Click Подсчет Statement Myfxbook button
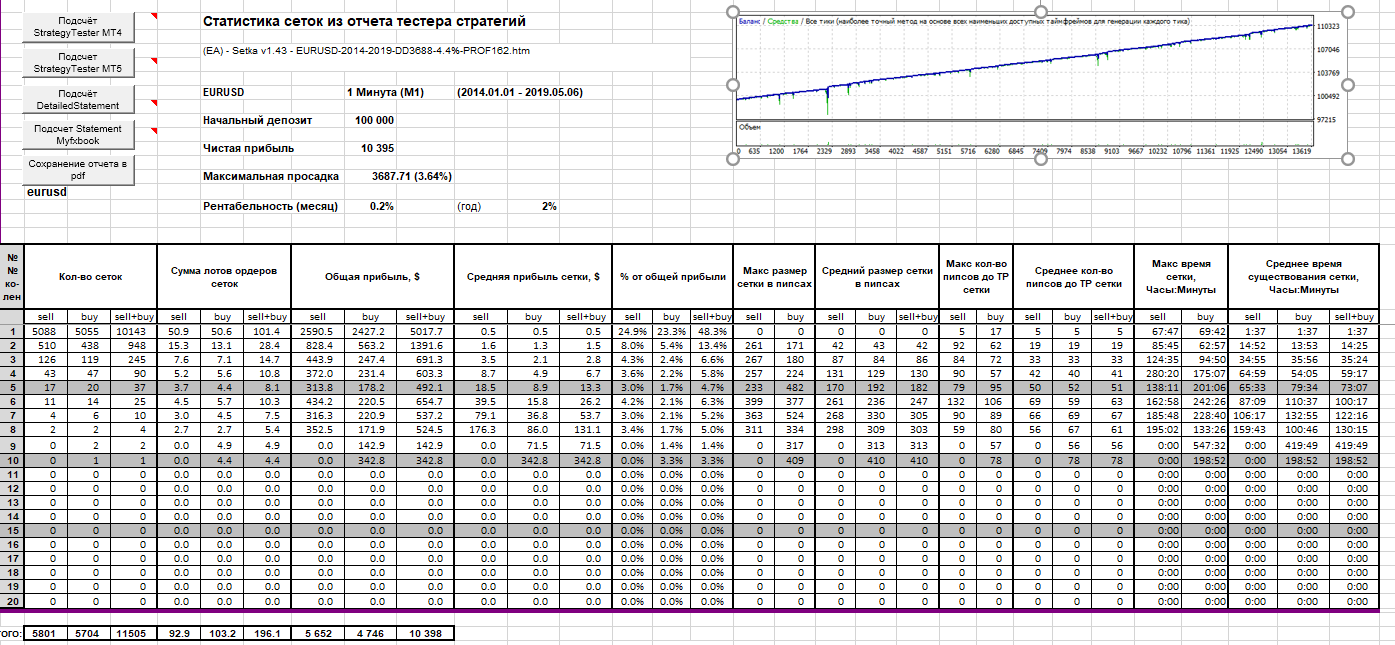Image resolution: width=1395 pixels, height=645 pixels. coord(78,135)
